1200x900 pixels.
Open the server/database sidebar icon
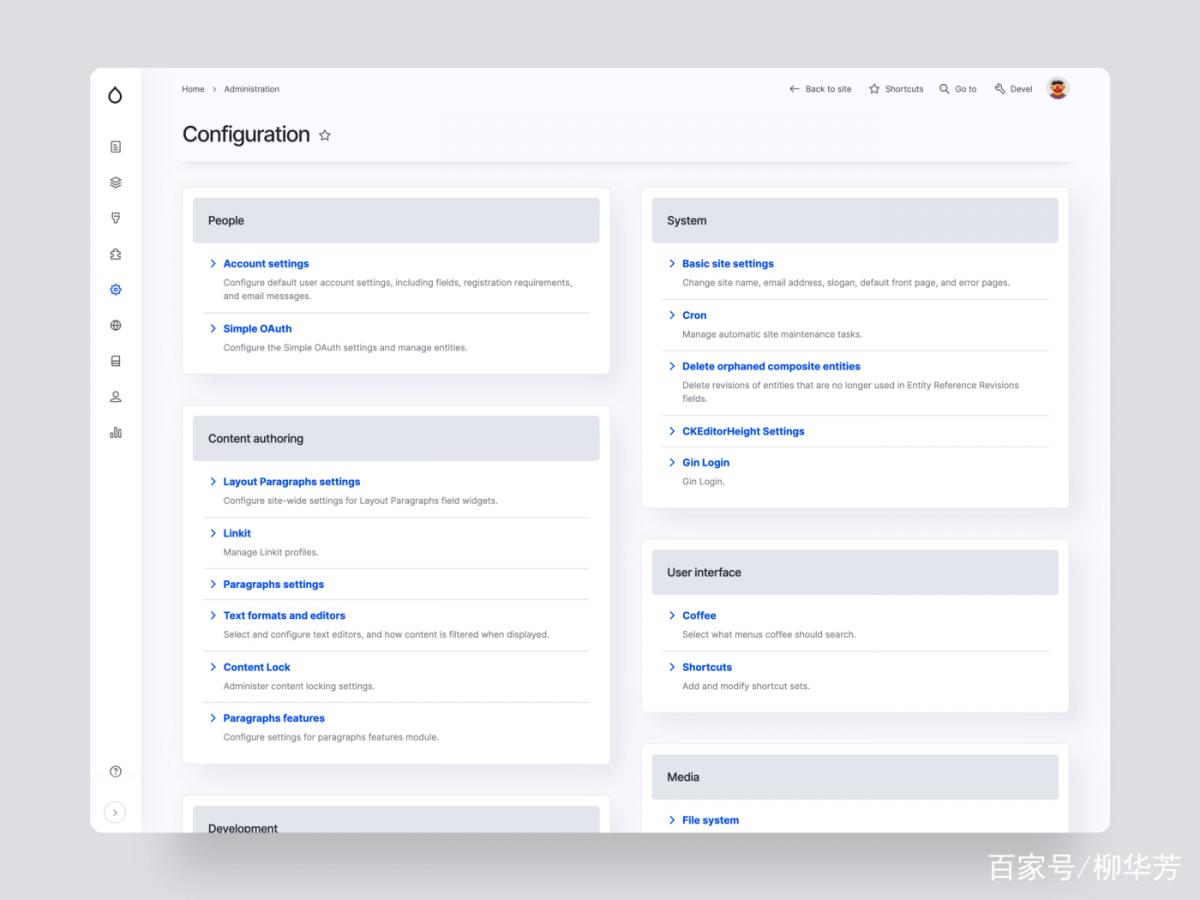pos(115,361)
